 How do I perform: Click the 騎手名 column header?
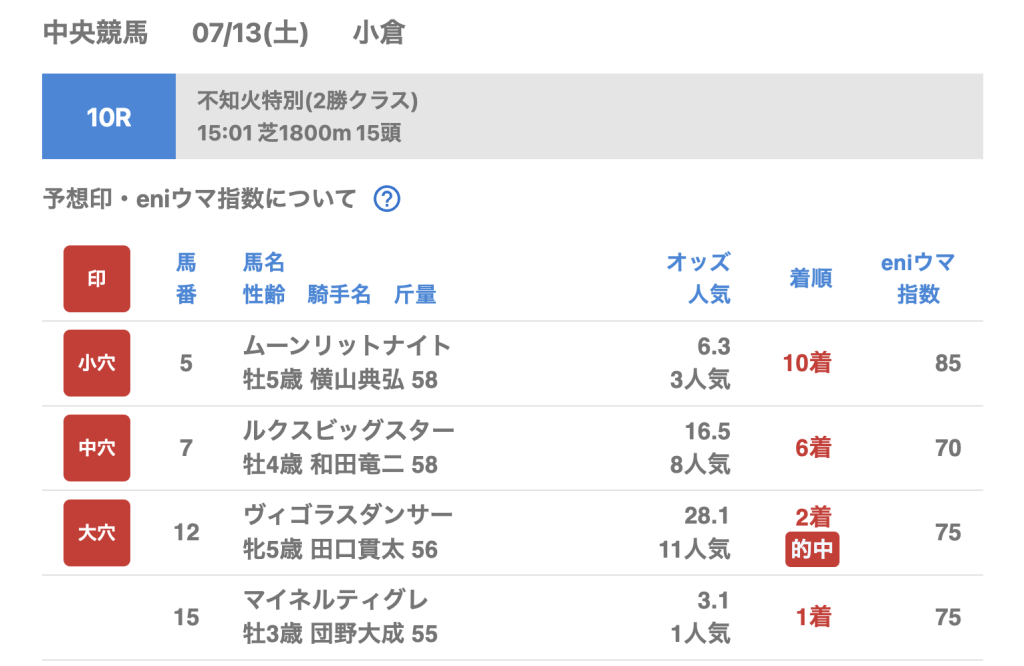(x=340, y=295)
